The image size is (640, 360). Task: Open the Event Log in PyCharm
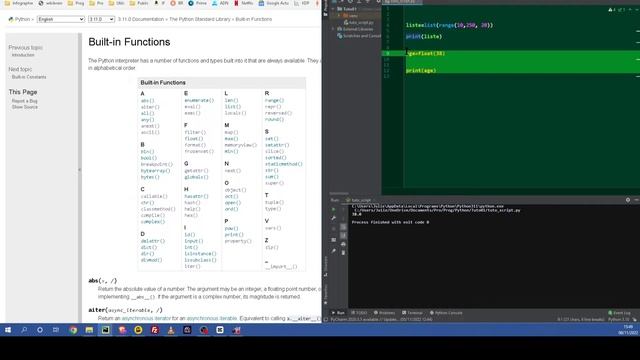pyautogui.click(x=619, y=313)
